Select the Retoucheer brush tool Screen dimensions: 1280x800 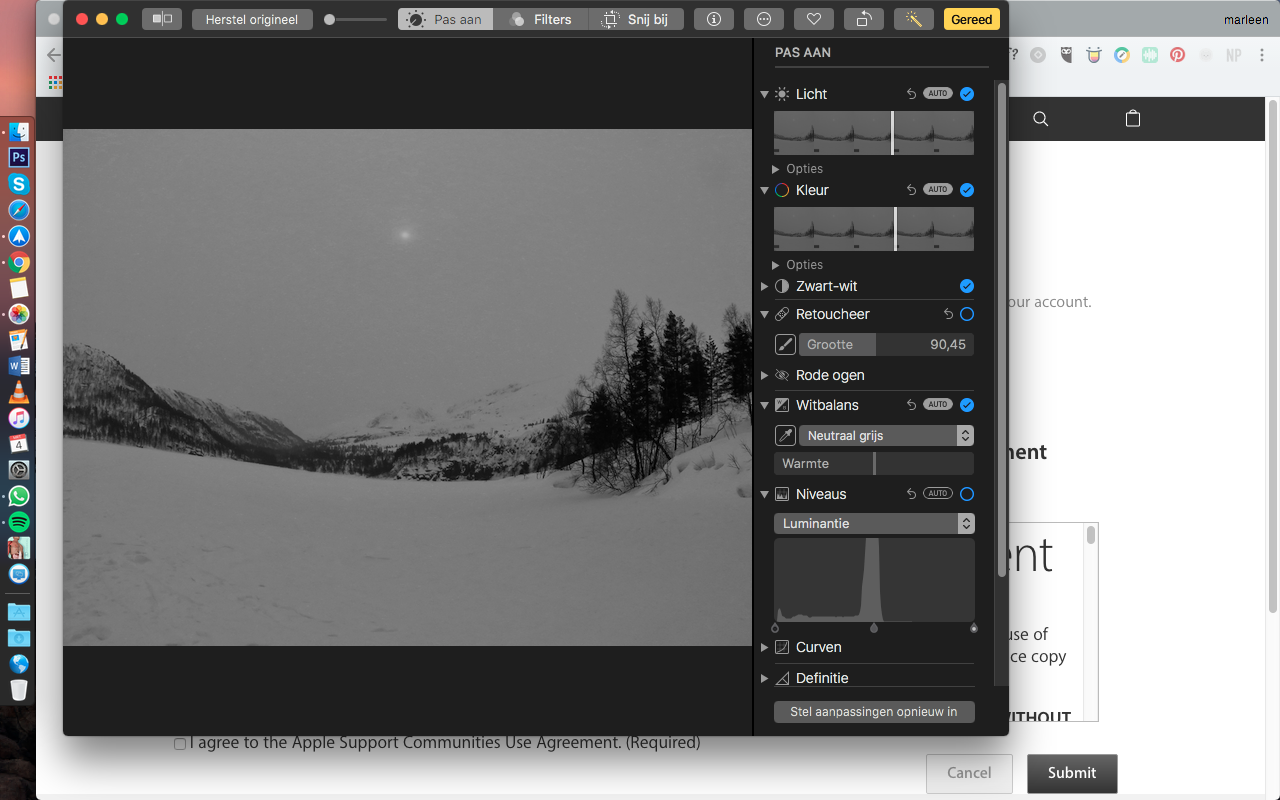[x=785, y=345]
